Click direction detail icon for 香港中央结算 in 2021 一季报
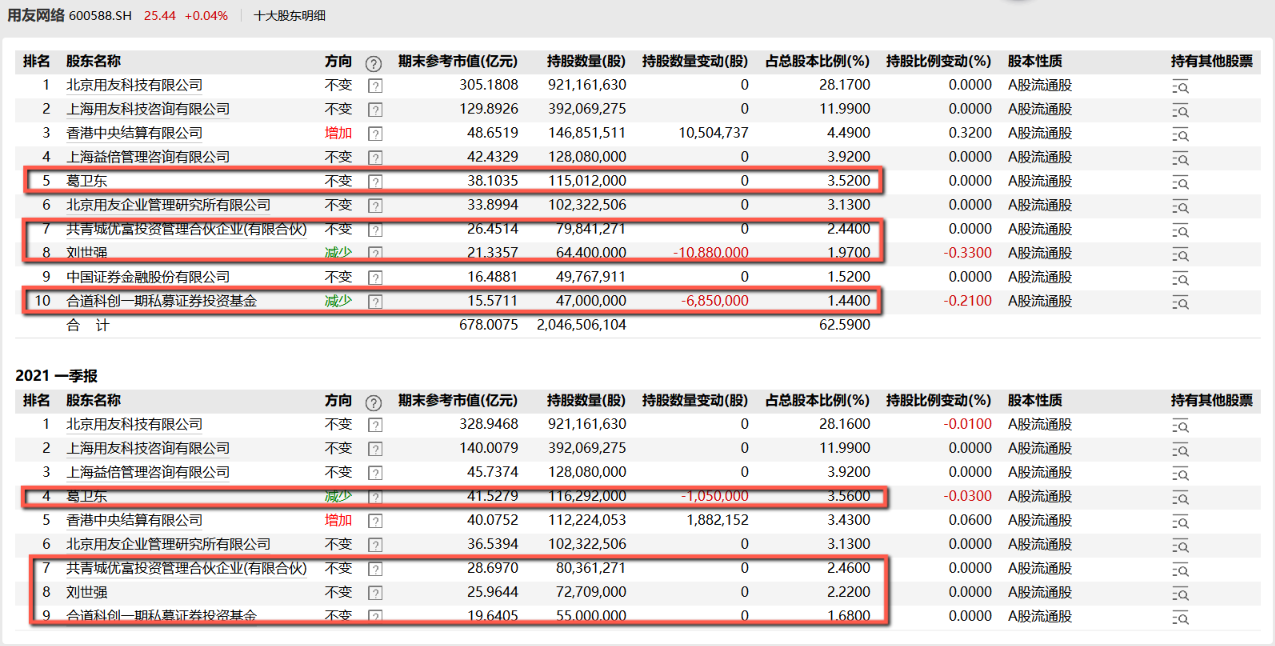This screenshot has width=1275, height=646. 375,521
